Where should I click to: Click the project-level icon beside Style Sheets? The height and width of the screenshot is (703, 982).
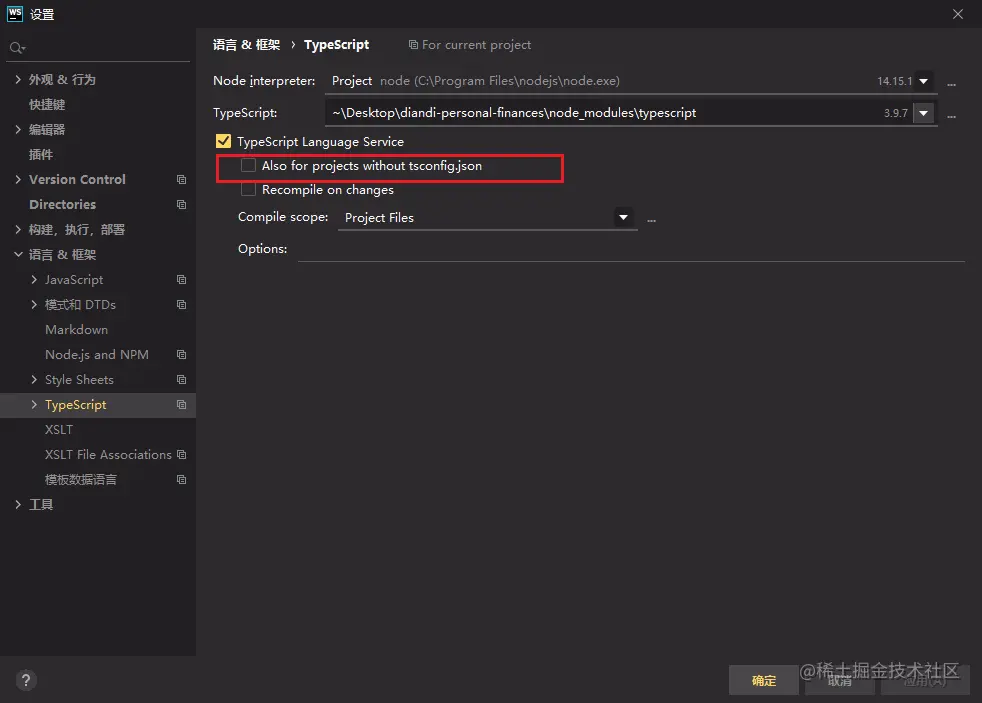[x=182, y=380]
